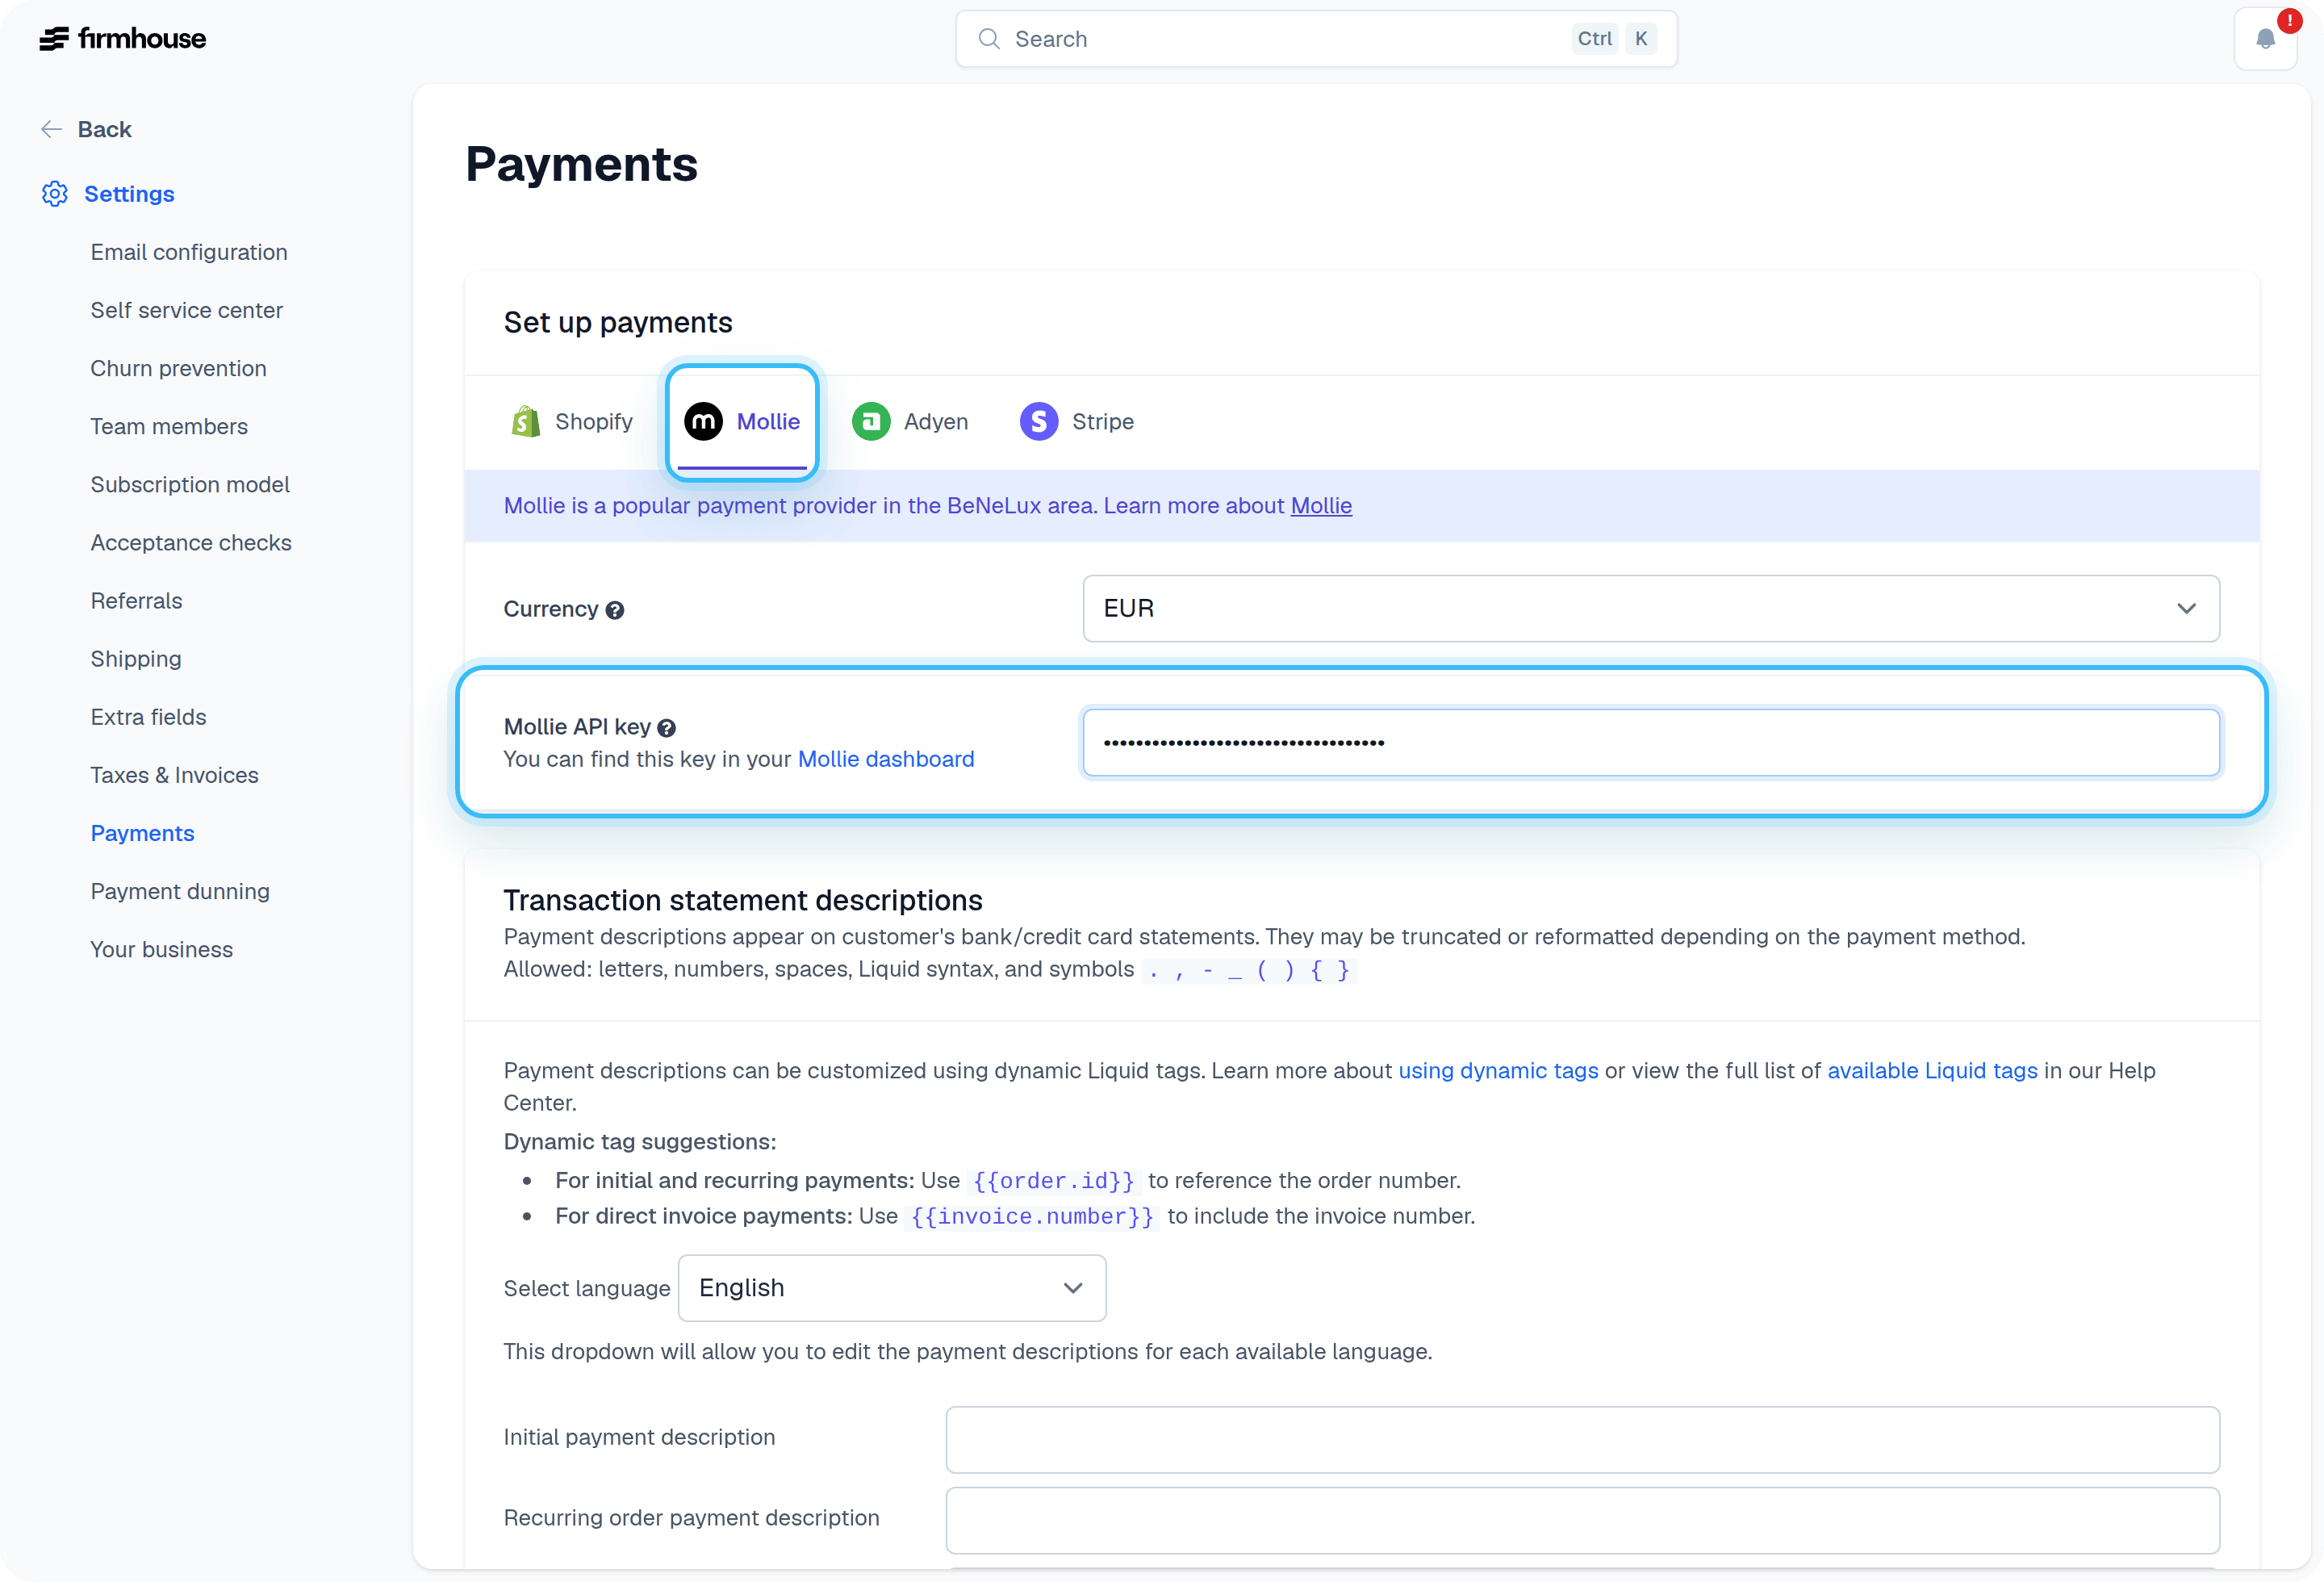Click the firmhouse logo

(123, 39)
